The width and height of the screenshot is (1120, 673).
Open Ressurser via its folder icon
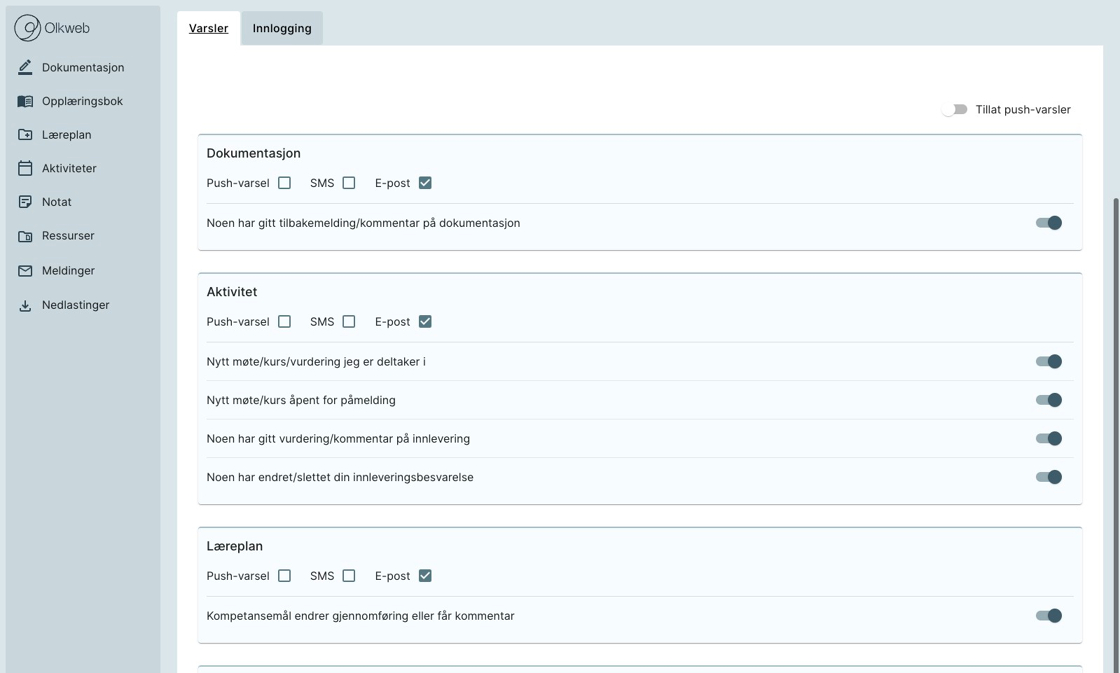(x=25, y=236)
